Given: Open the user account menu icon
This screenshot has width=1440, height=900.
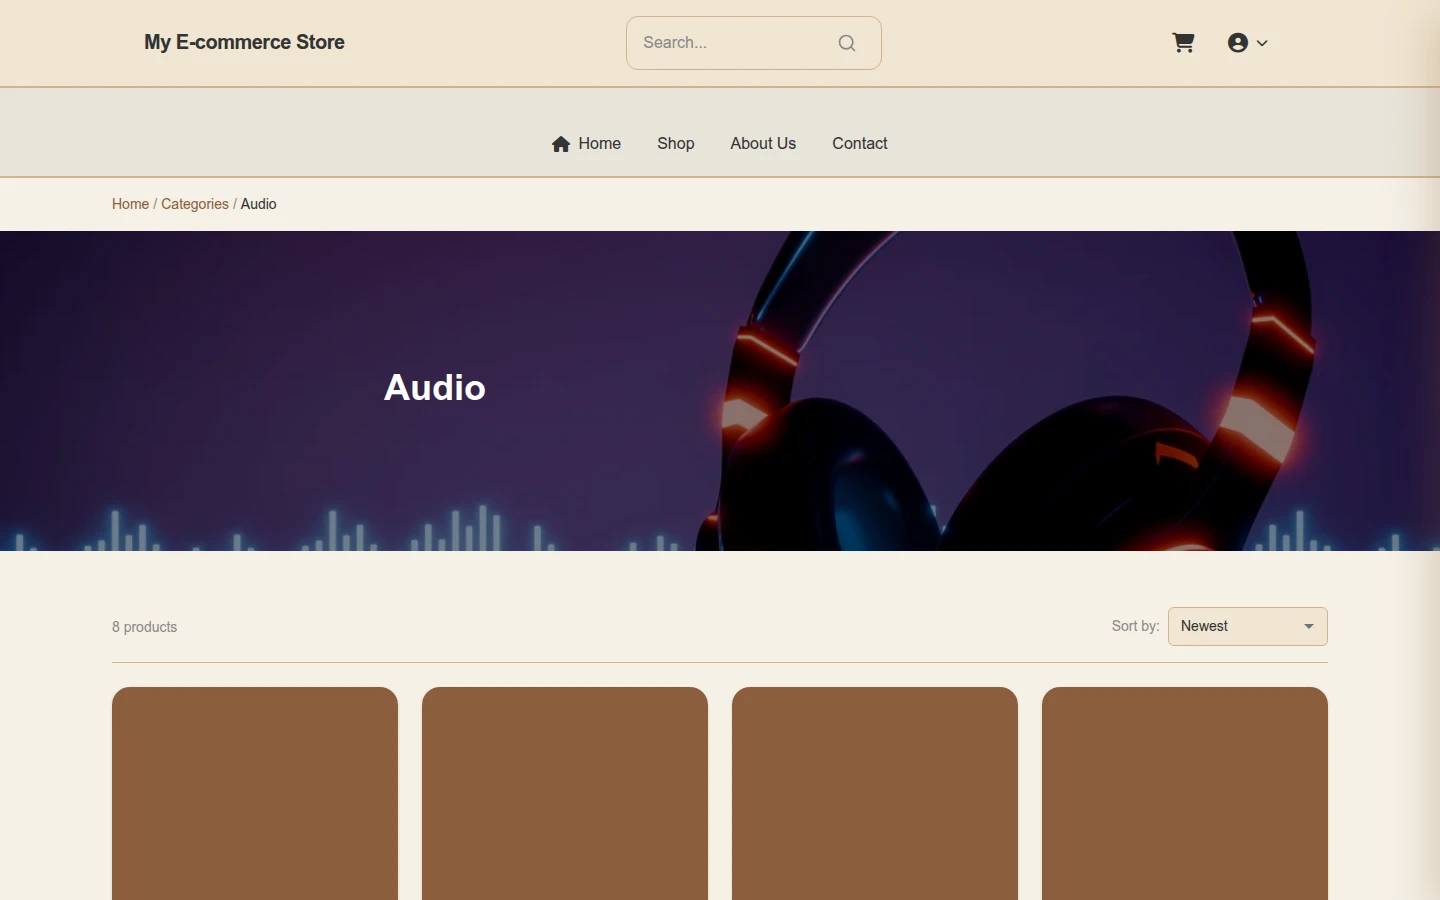Looking at the screenshot, I should tap(1238, 43).
